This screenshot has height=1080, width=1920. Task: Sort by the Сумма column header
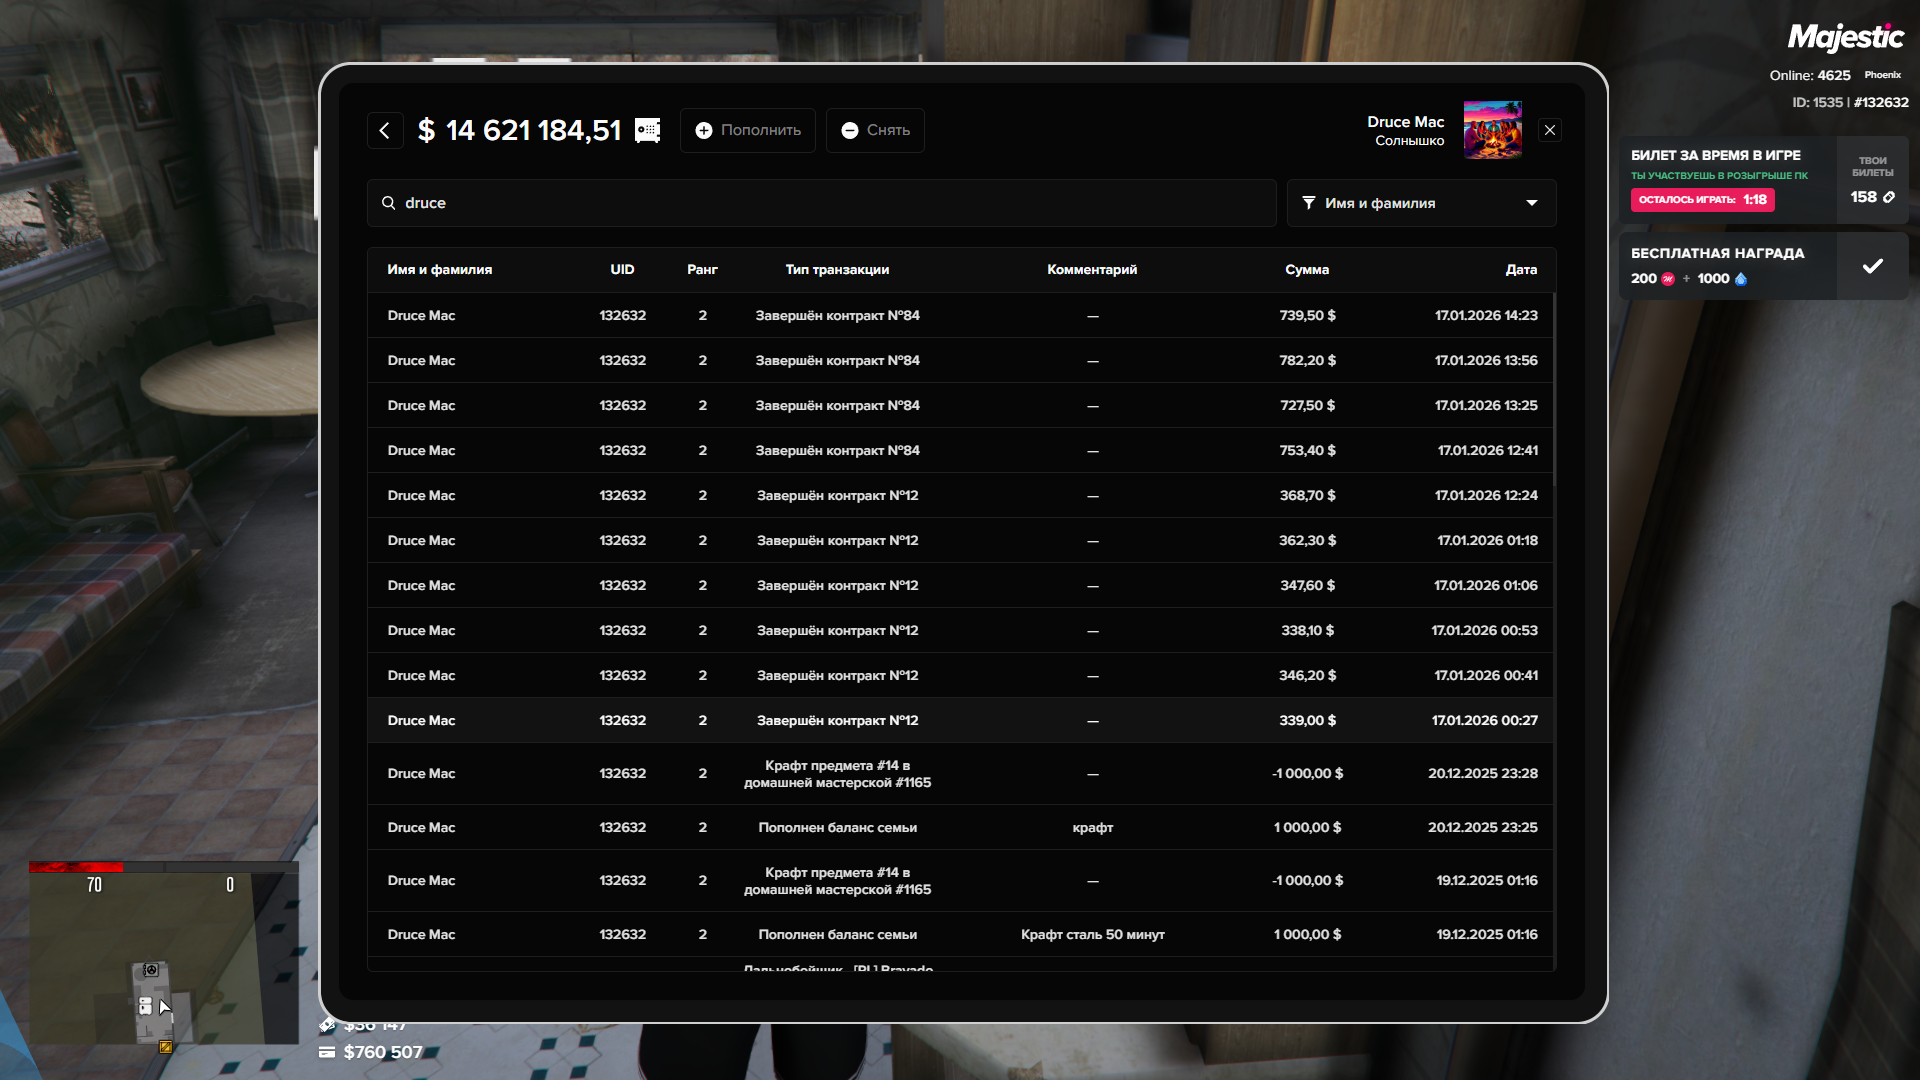(x=1307, y=270)
